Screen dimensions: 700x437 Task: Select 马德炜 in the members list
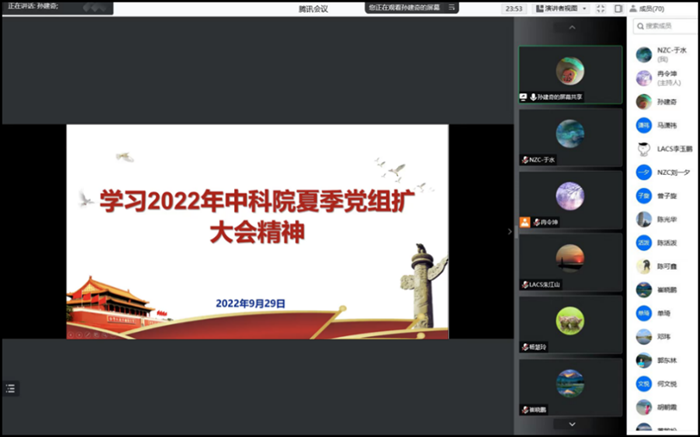[667, 125]
